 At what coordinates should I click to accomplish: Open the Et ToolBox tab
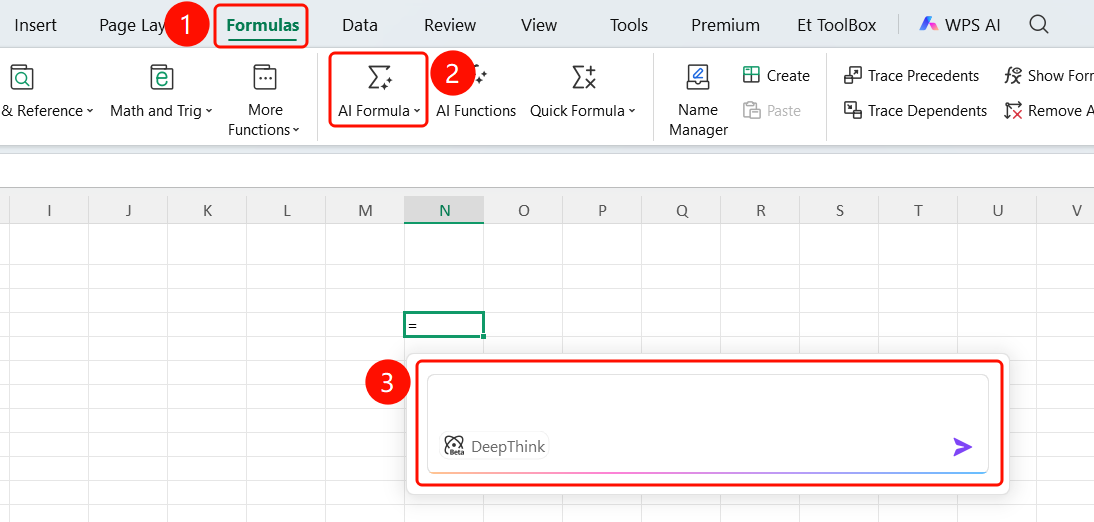point(837,26)
